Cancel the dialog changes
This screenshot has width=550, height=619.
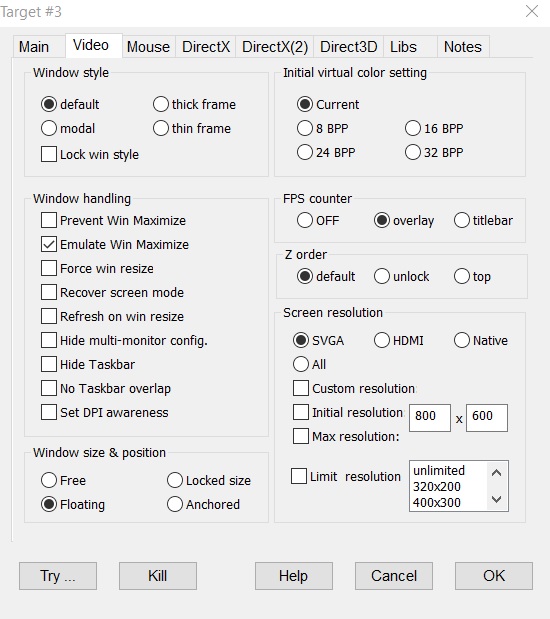coord(394,576)
